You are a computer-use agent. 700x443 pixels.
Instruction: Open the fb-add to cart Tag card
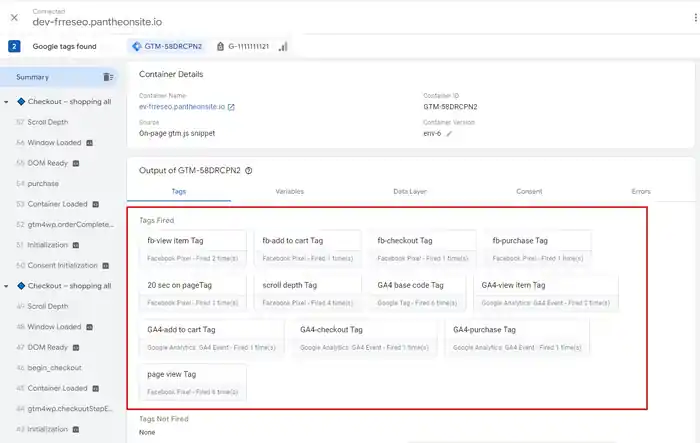308,249
